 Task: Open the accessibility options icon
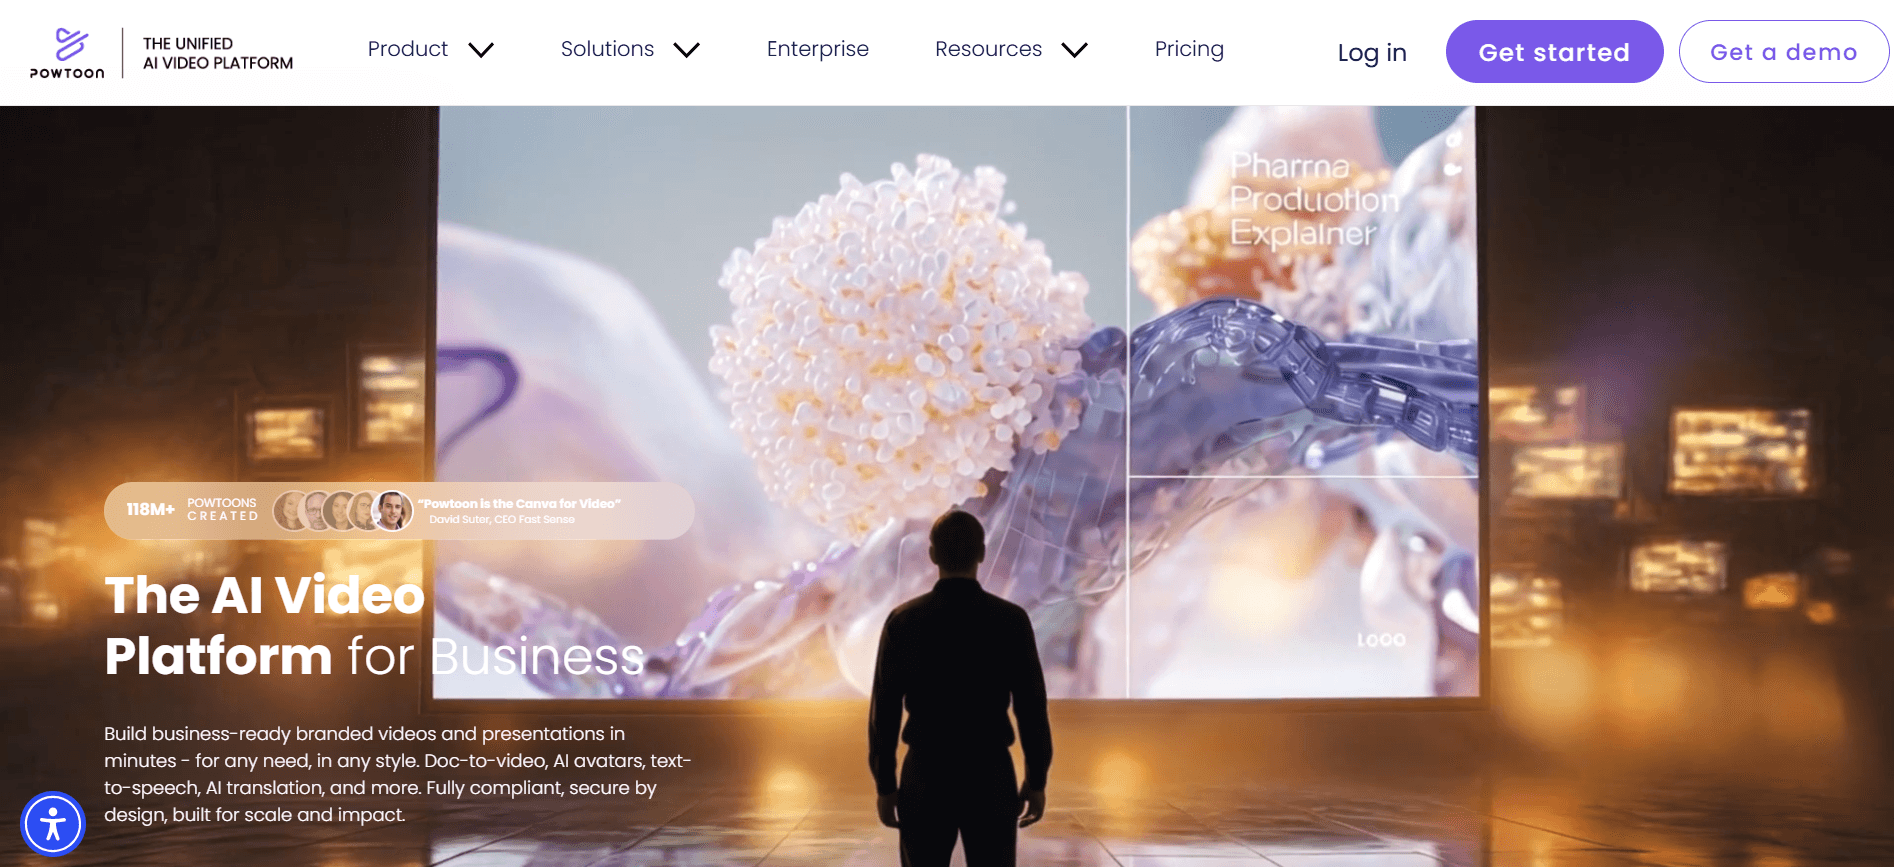[x=53, y=824]
